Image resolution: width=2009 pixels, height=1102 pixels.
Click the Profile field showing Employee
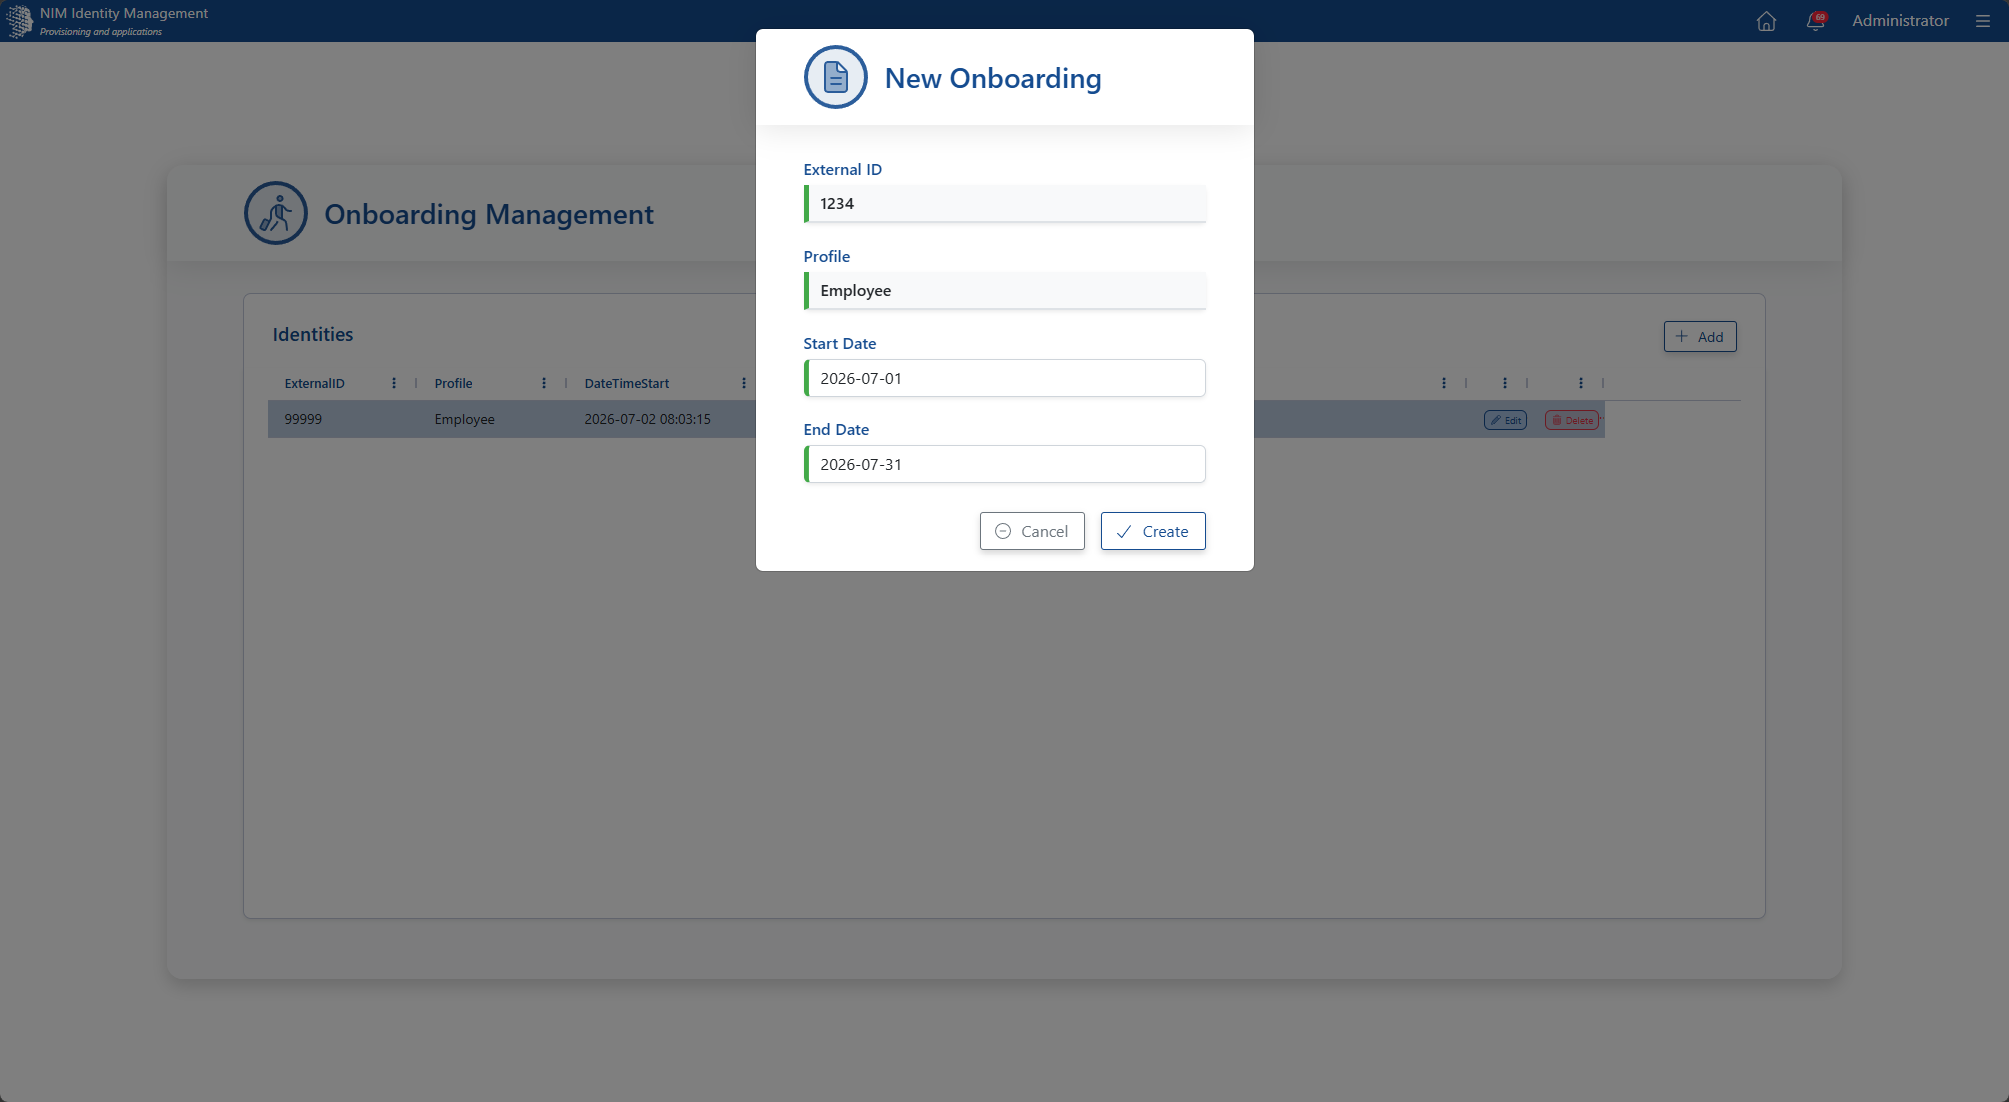1005,291
